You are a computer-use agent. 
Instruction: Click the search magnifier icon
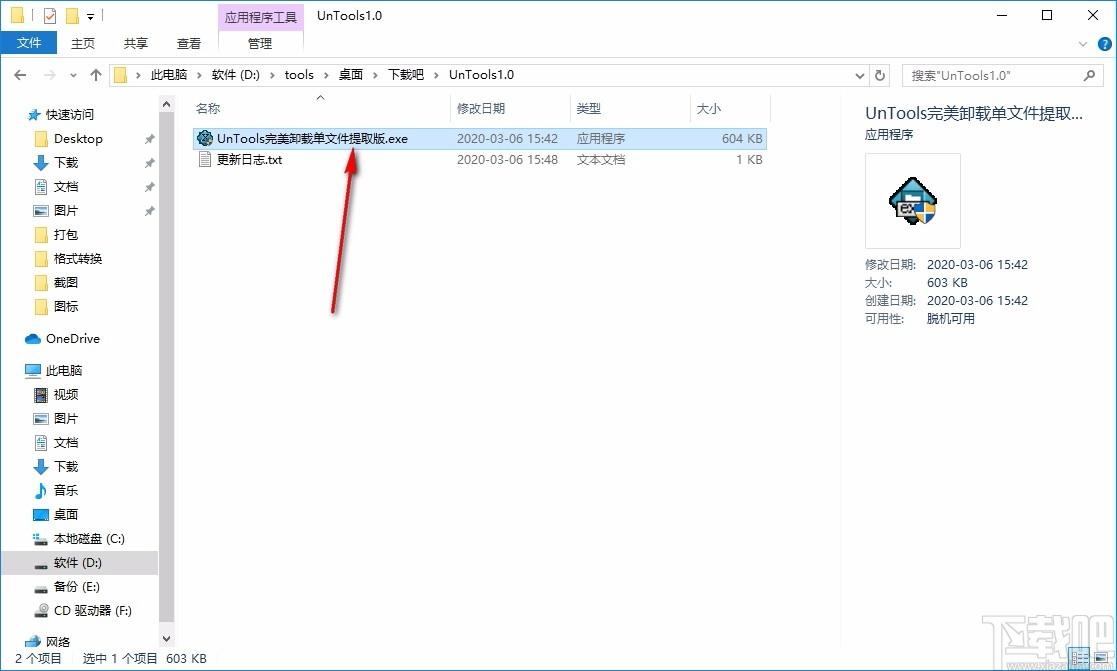[1089, 75]
